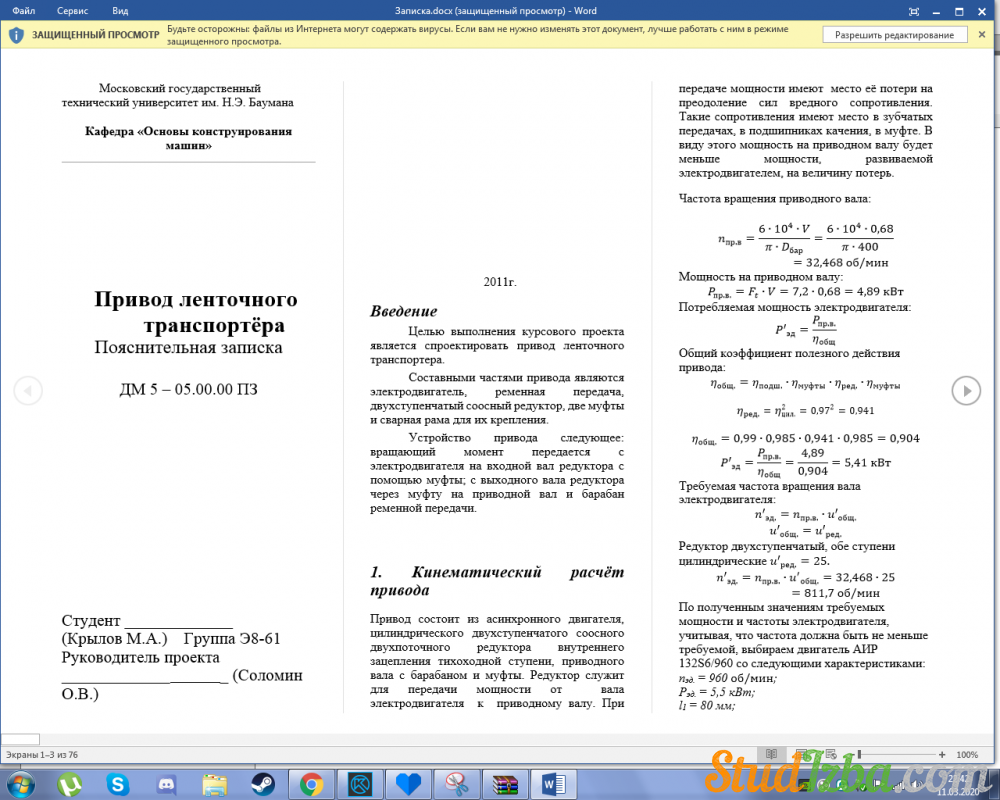Click the Московский государственный университет header
Viewport: 1000px width, 800px height.
pyautogui.click(x=178, y=95)
